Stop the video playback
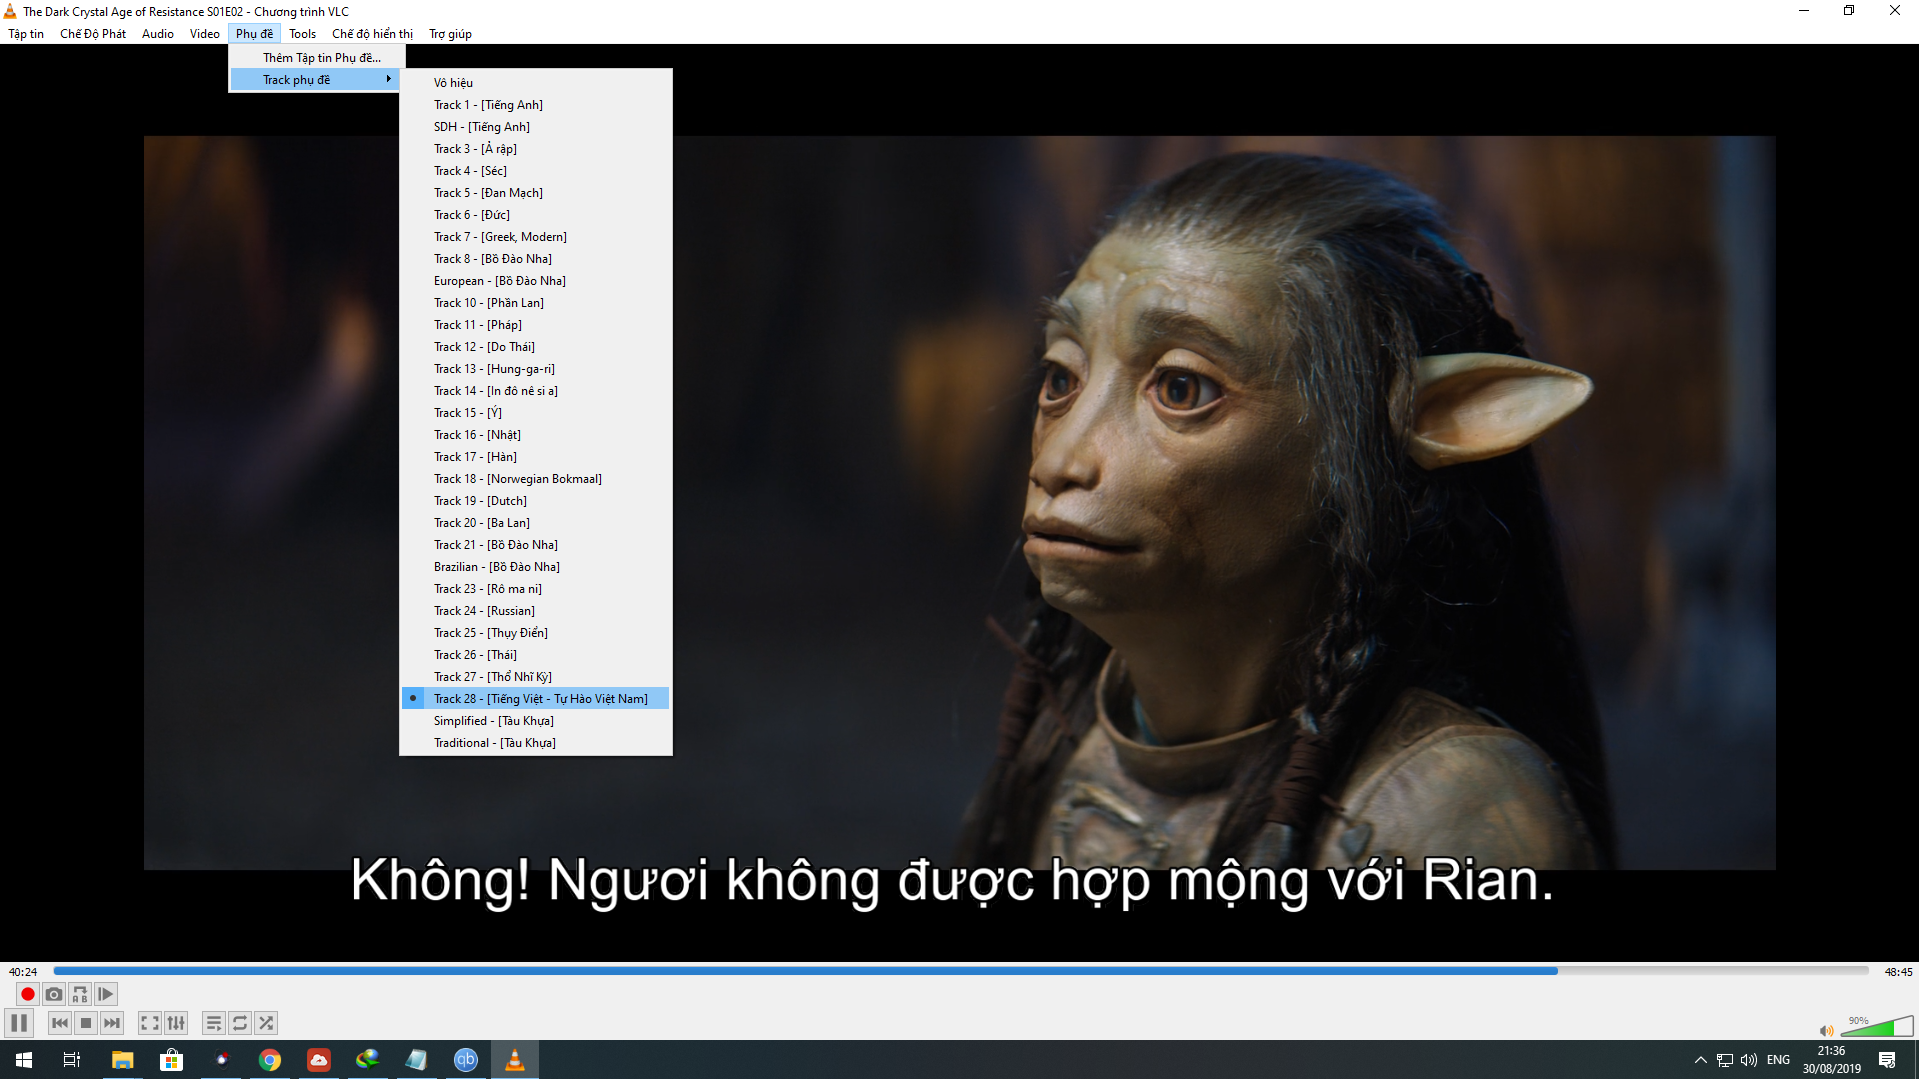 coord(86,1023)
